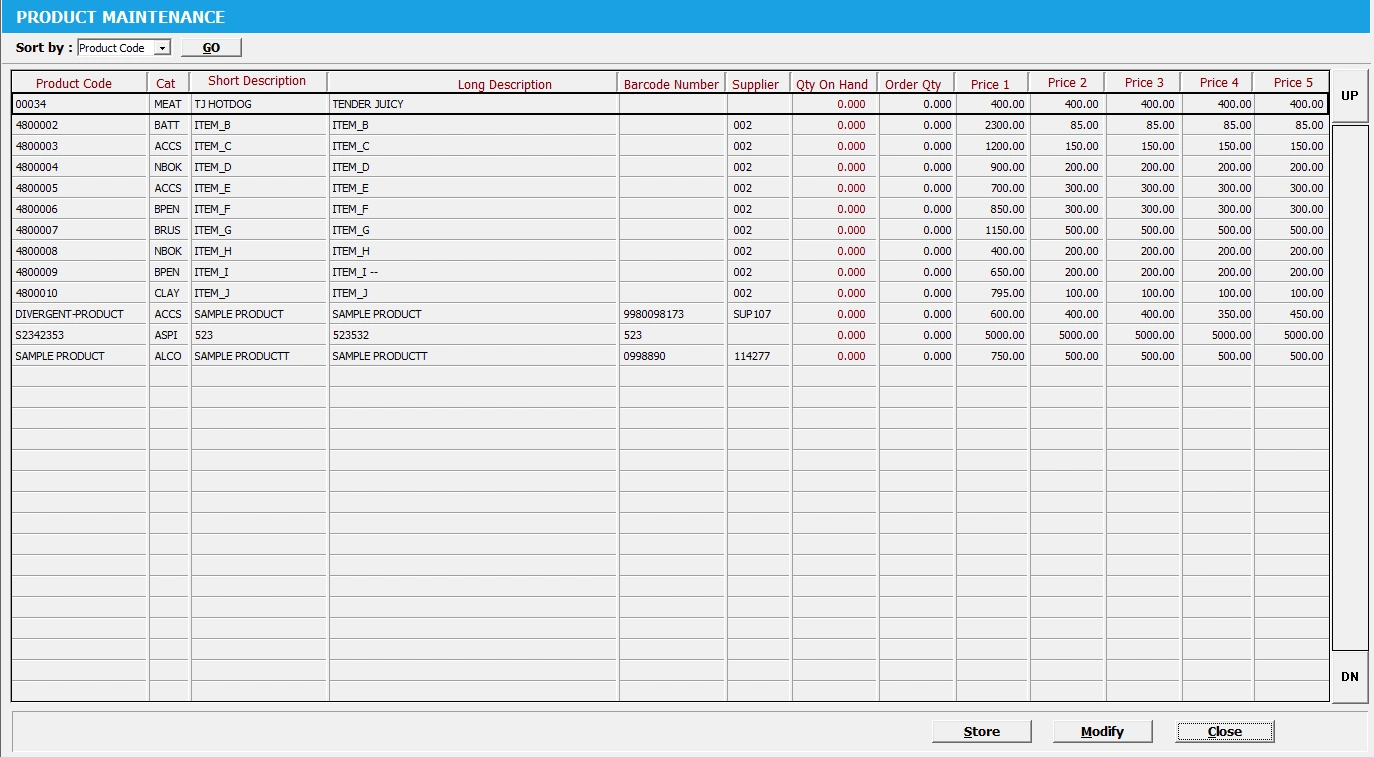Click Price 1 value 2300.00

click(x=992, y=125)
